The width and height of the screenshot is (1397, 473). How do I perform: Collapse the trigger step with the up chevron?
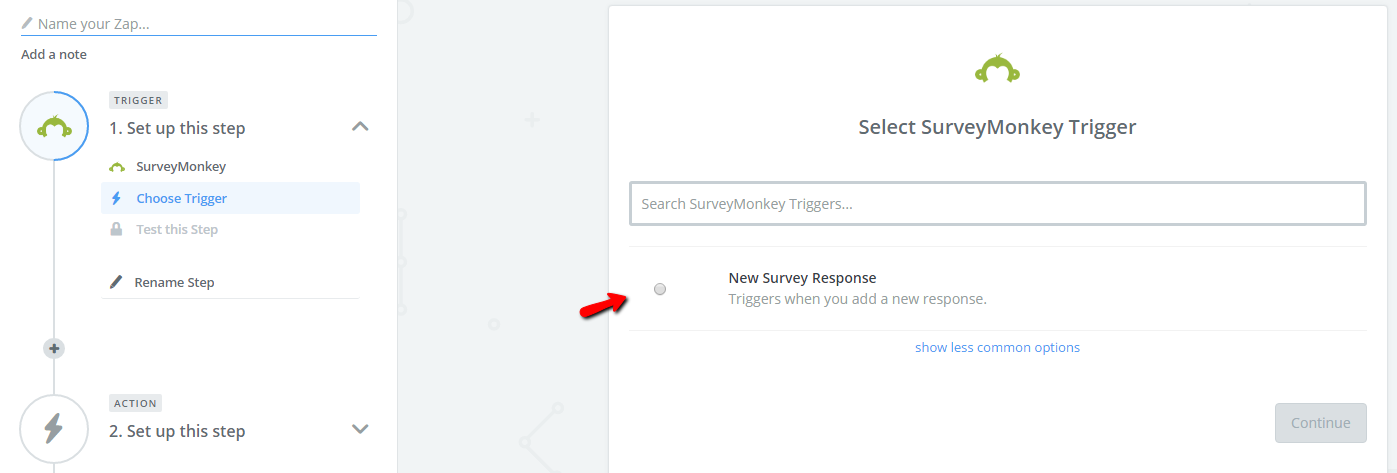point(361,126)
